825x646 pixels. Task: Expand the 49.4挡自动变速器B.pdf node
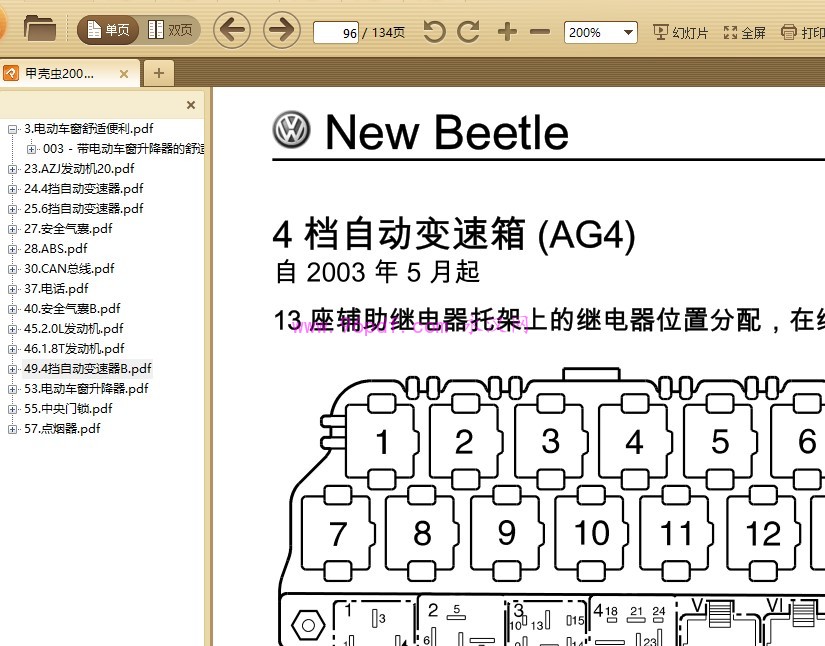12,369
